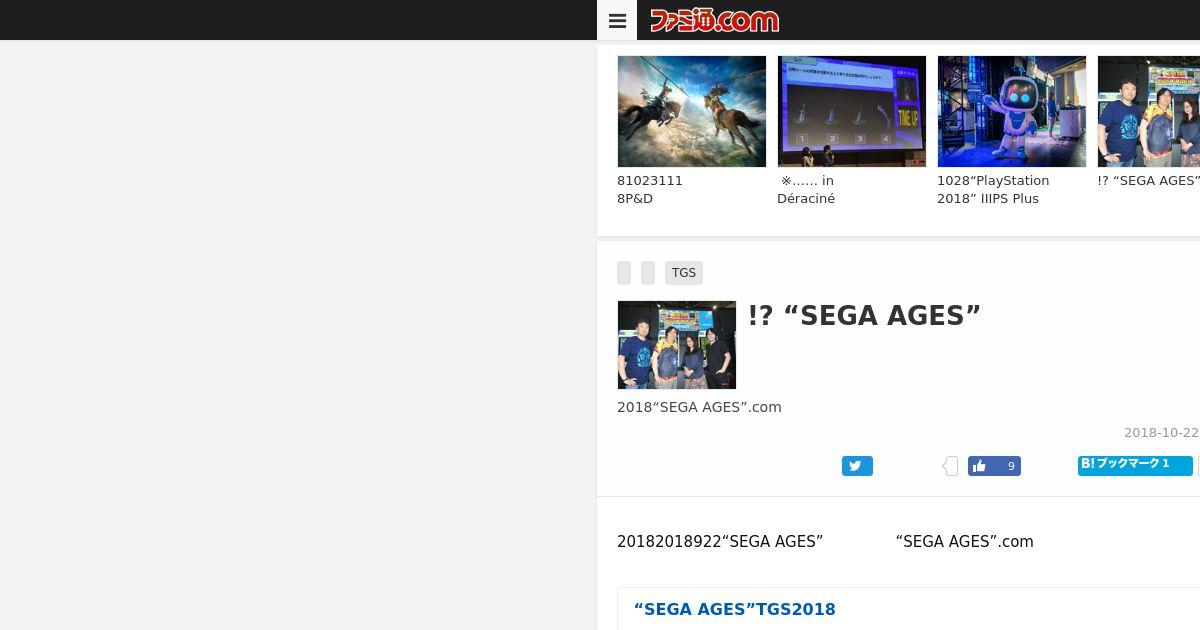
Task: Open the white robot mascot thumbnail
Action: click(1012, 111)
